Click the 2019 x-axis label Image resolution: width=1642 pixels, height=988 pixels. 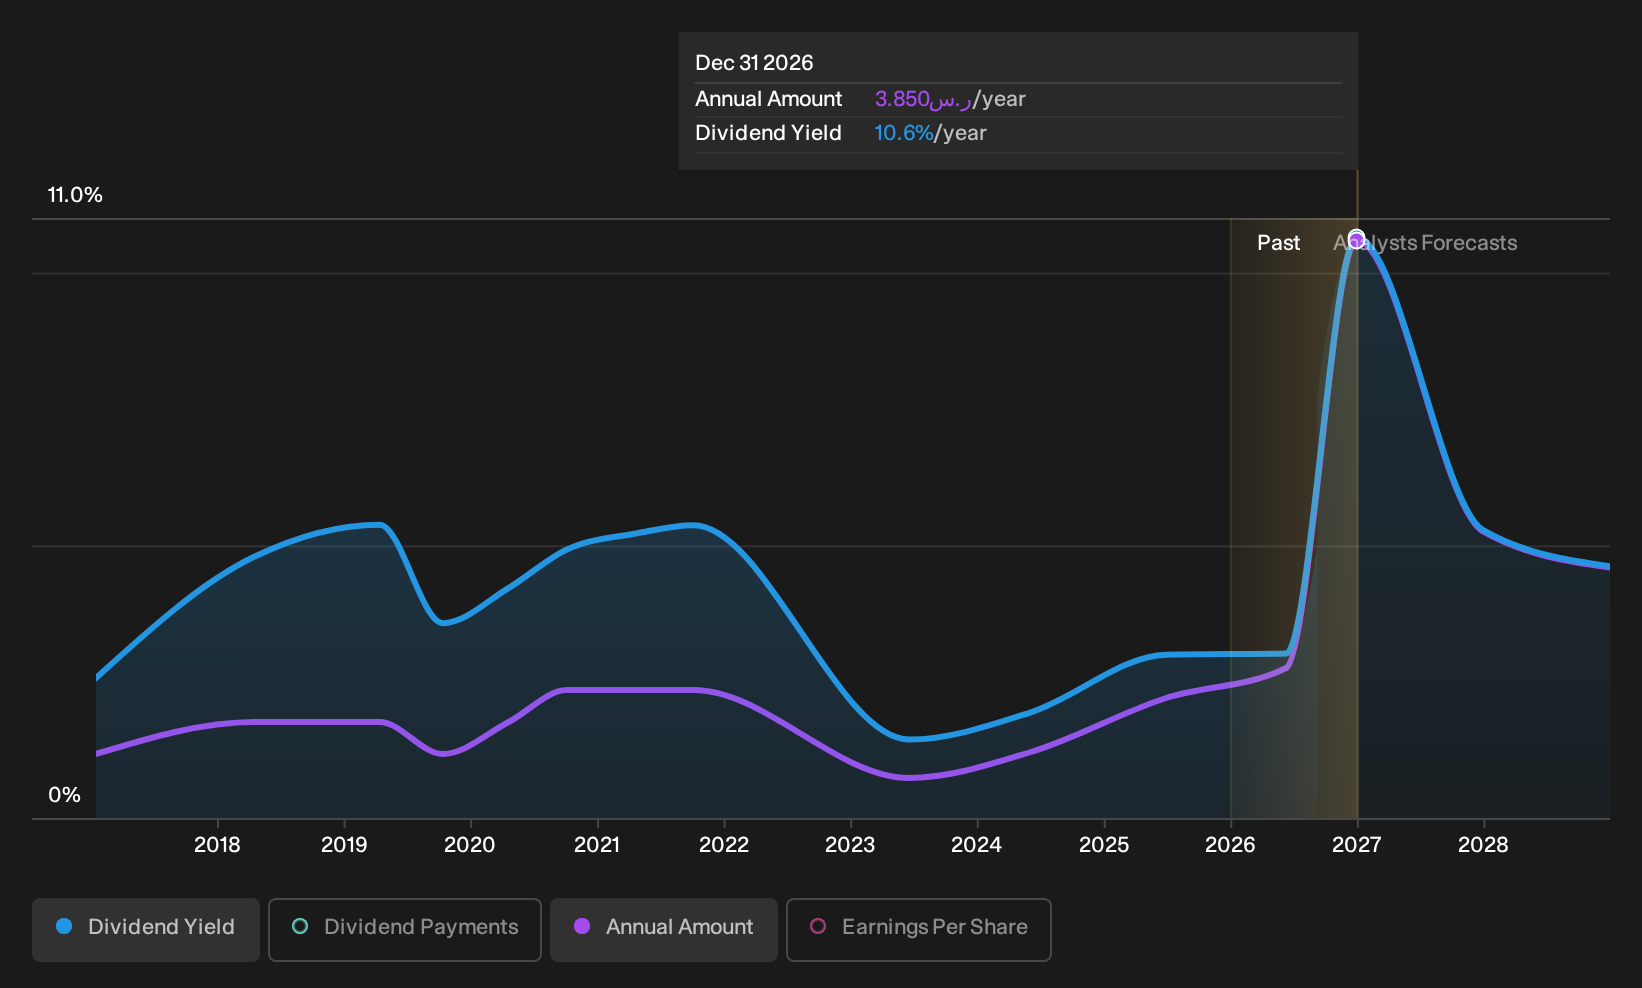click(x=344, y=845)
